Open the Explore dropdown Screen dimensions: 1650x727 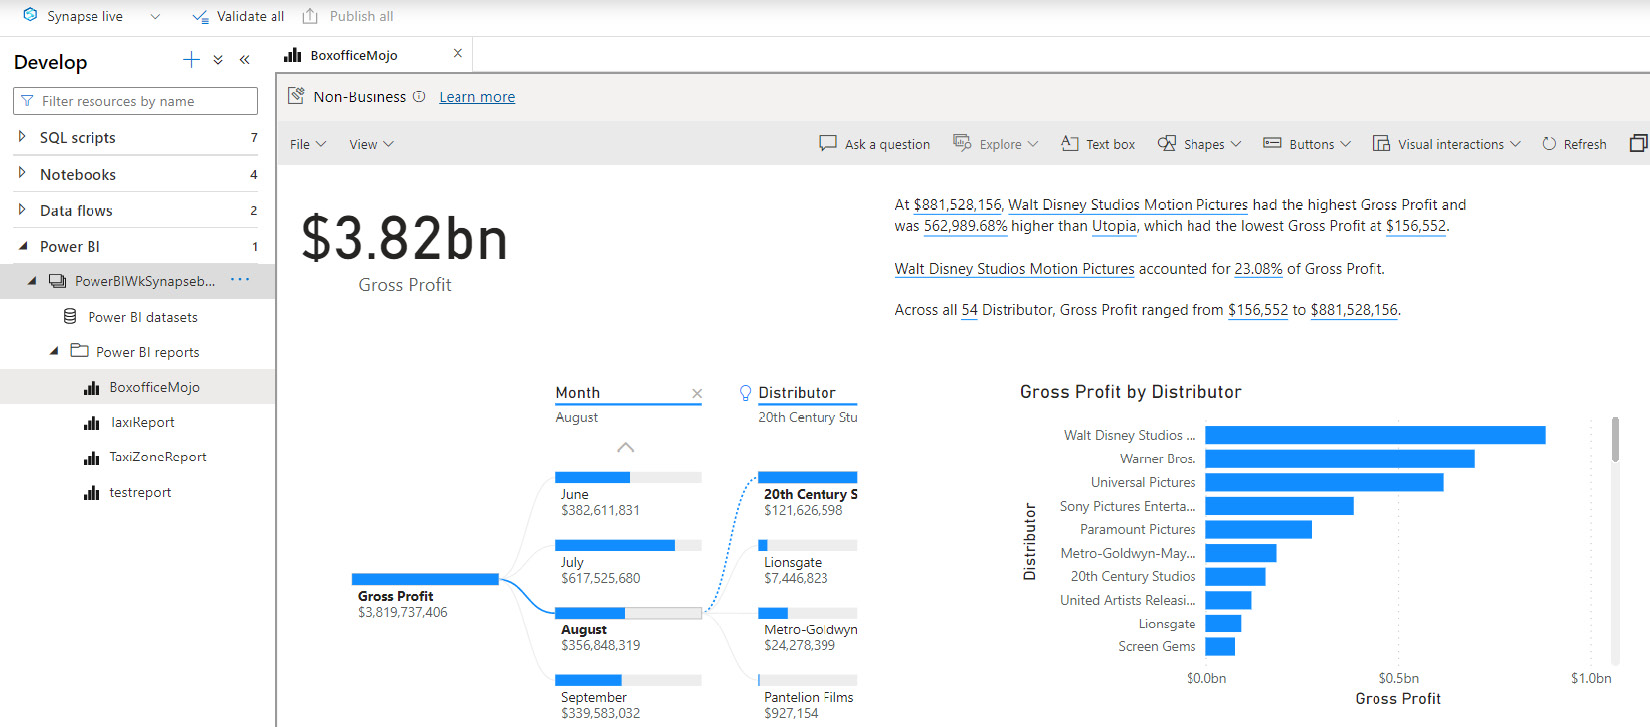pyautogui.click(x=995, y=144)
